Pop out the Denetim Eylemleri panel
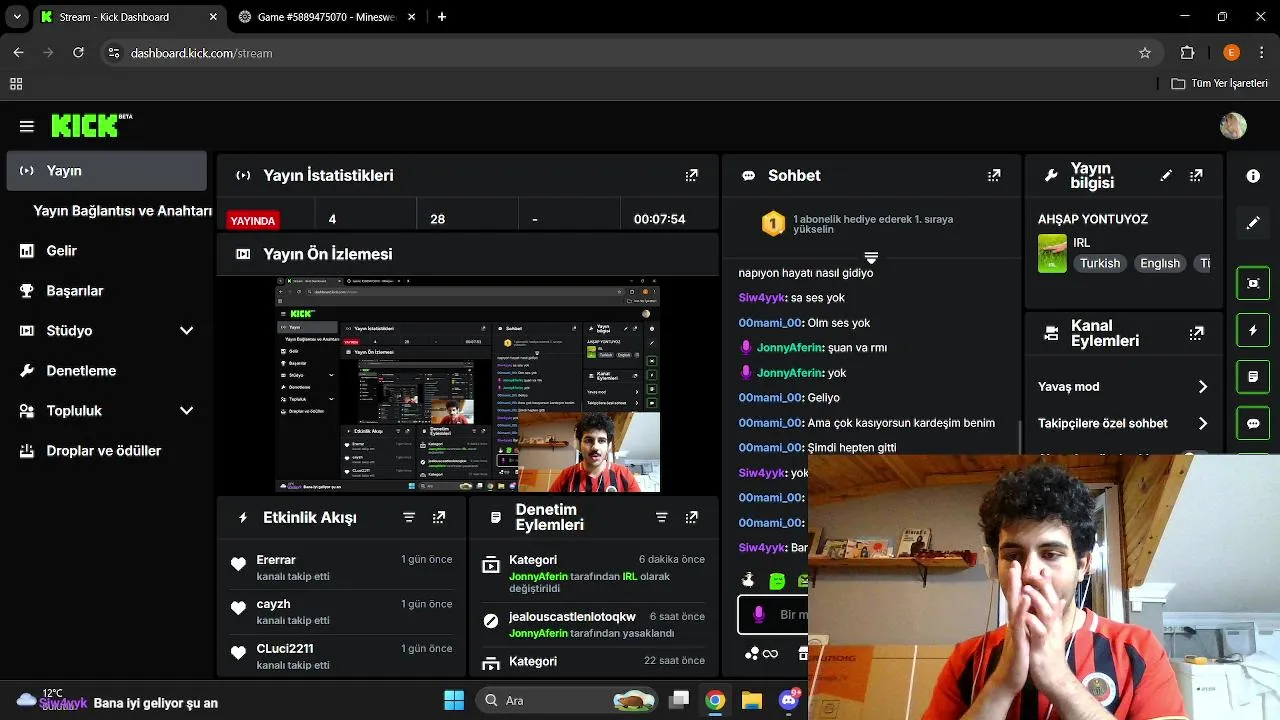This screenshot has width=1280, height=720. [691, 517]
